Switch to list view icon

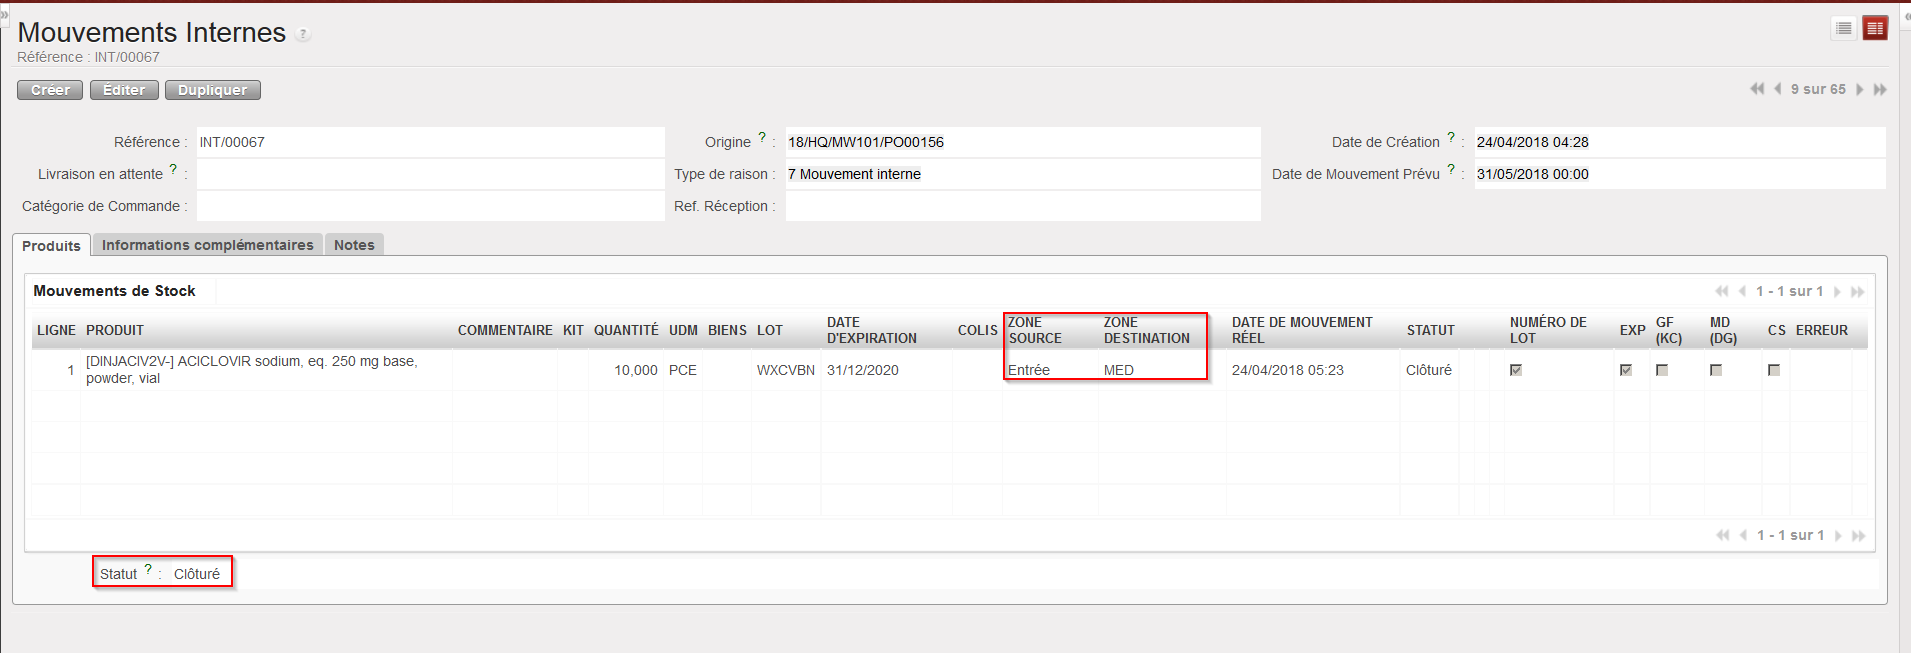pos(1843,28)
